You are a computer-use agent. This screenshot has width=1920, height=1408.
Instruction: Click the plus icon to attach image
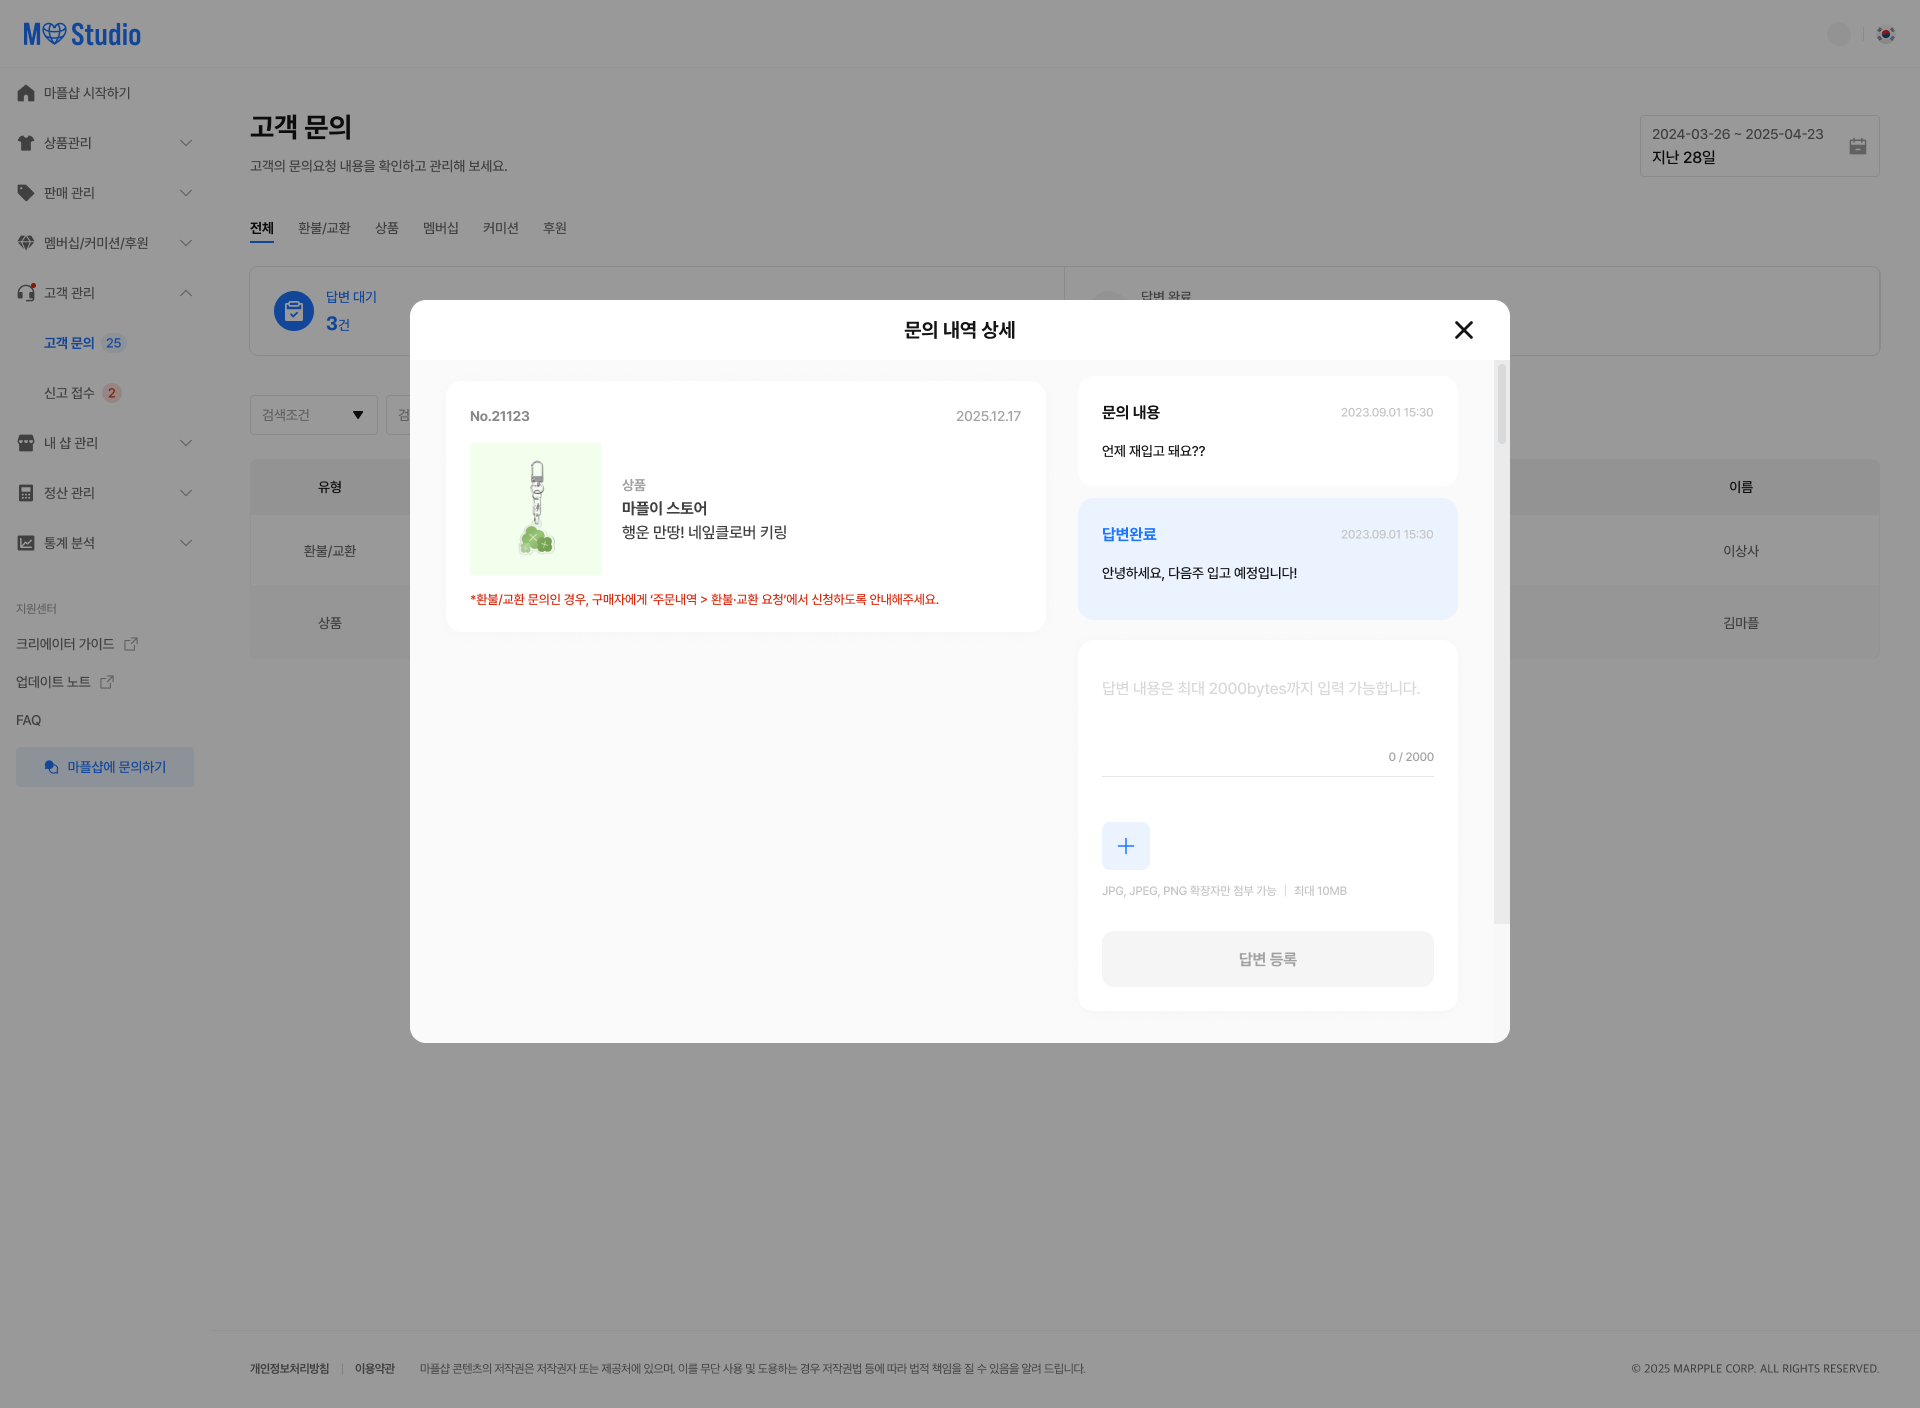pyautogui.click(x=1125, y=846)
